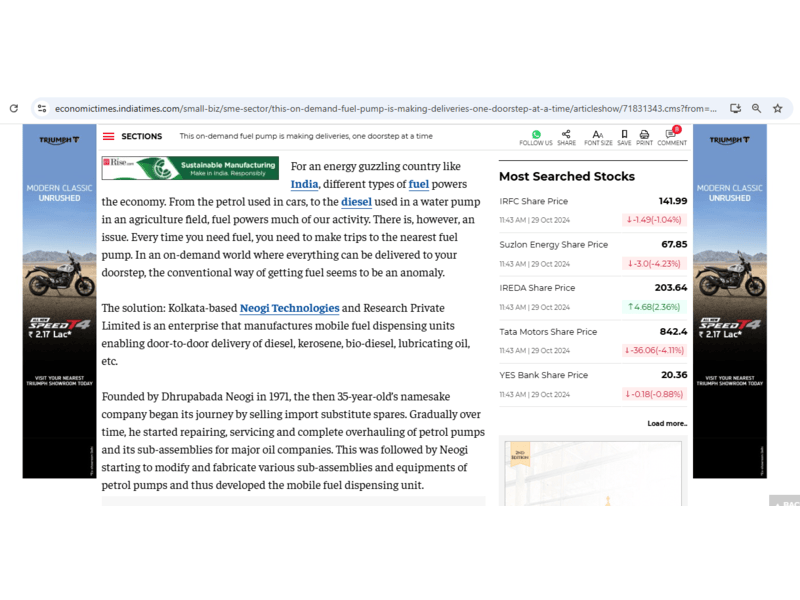Bookmark this page with the star icon
800x600 pixels.
(x=778, y=108)
